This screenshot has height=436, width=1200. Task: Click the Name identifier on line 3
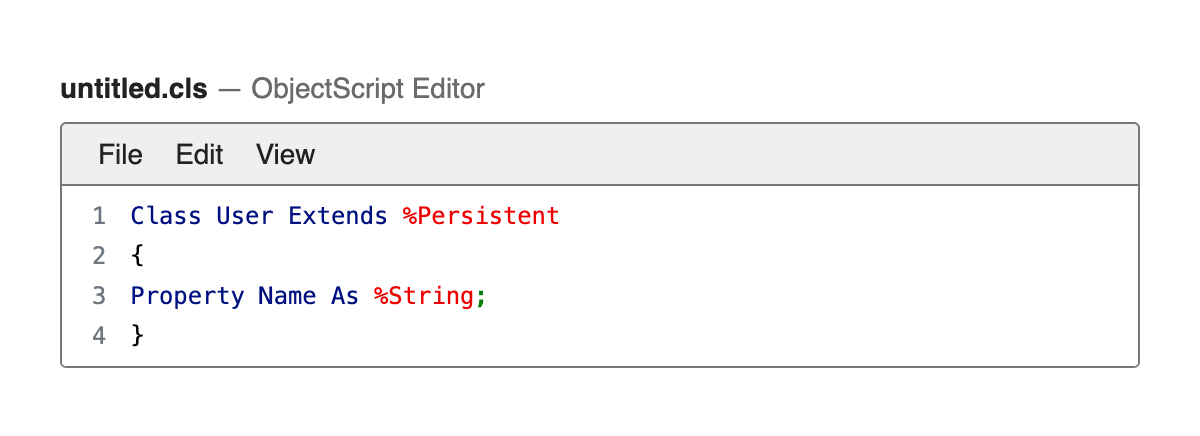[287, 296]
